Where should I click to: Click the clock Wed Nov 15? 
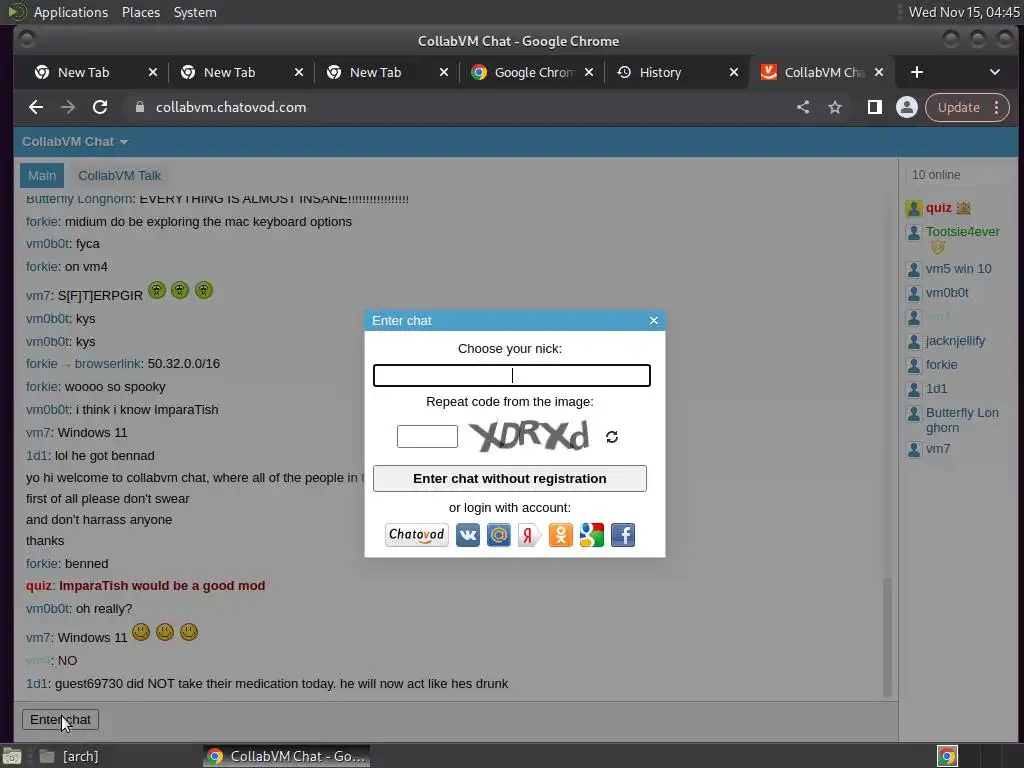[x=964, y=12]
